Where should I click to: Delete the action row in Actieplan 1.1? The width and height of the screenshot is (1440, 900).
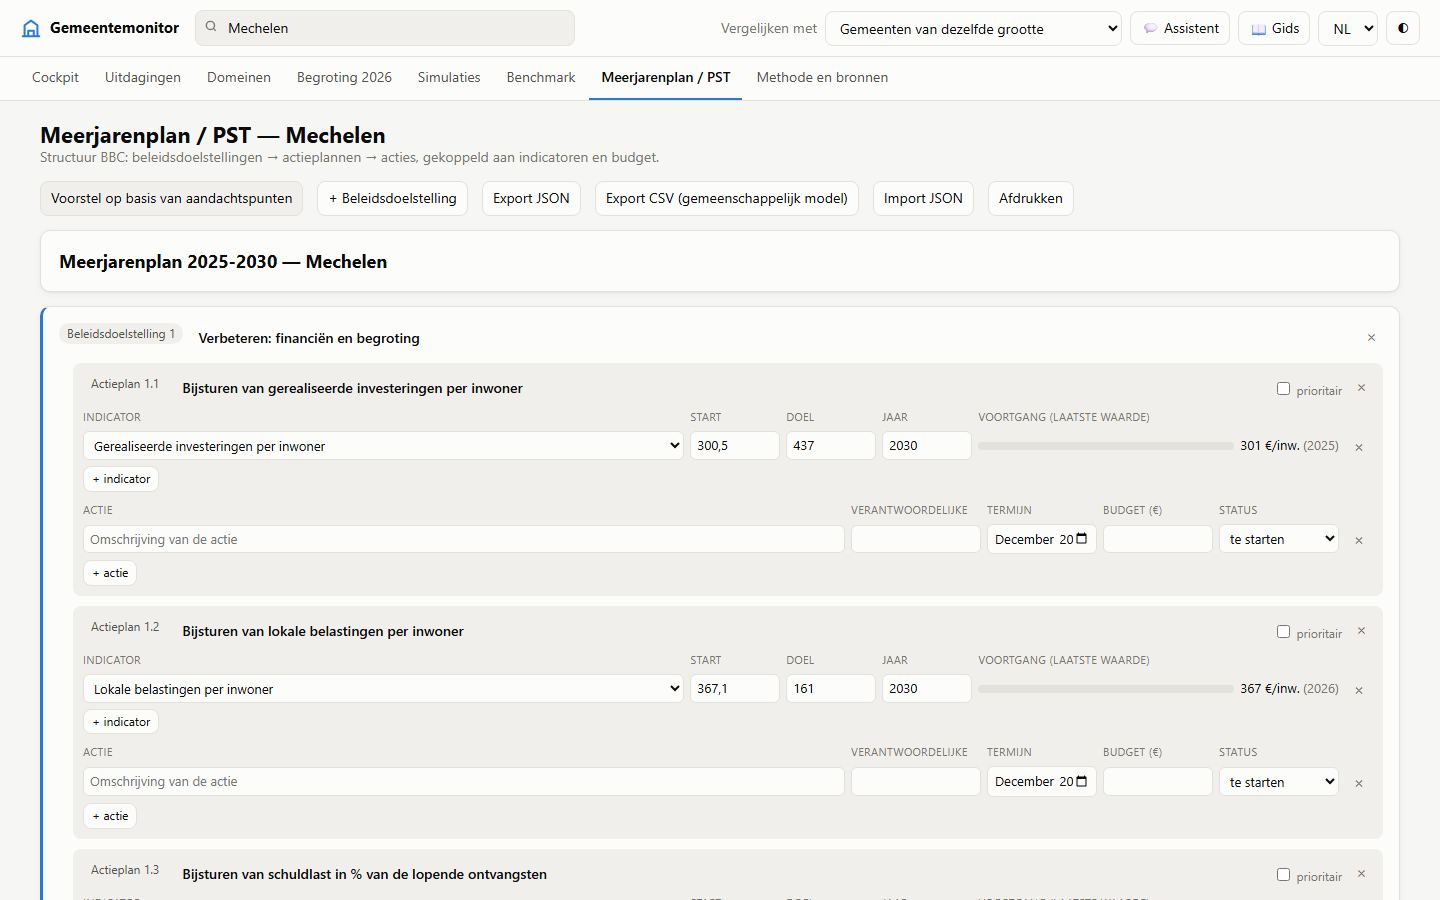[x=1359, y=540]
